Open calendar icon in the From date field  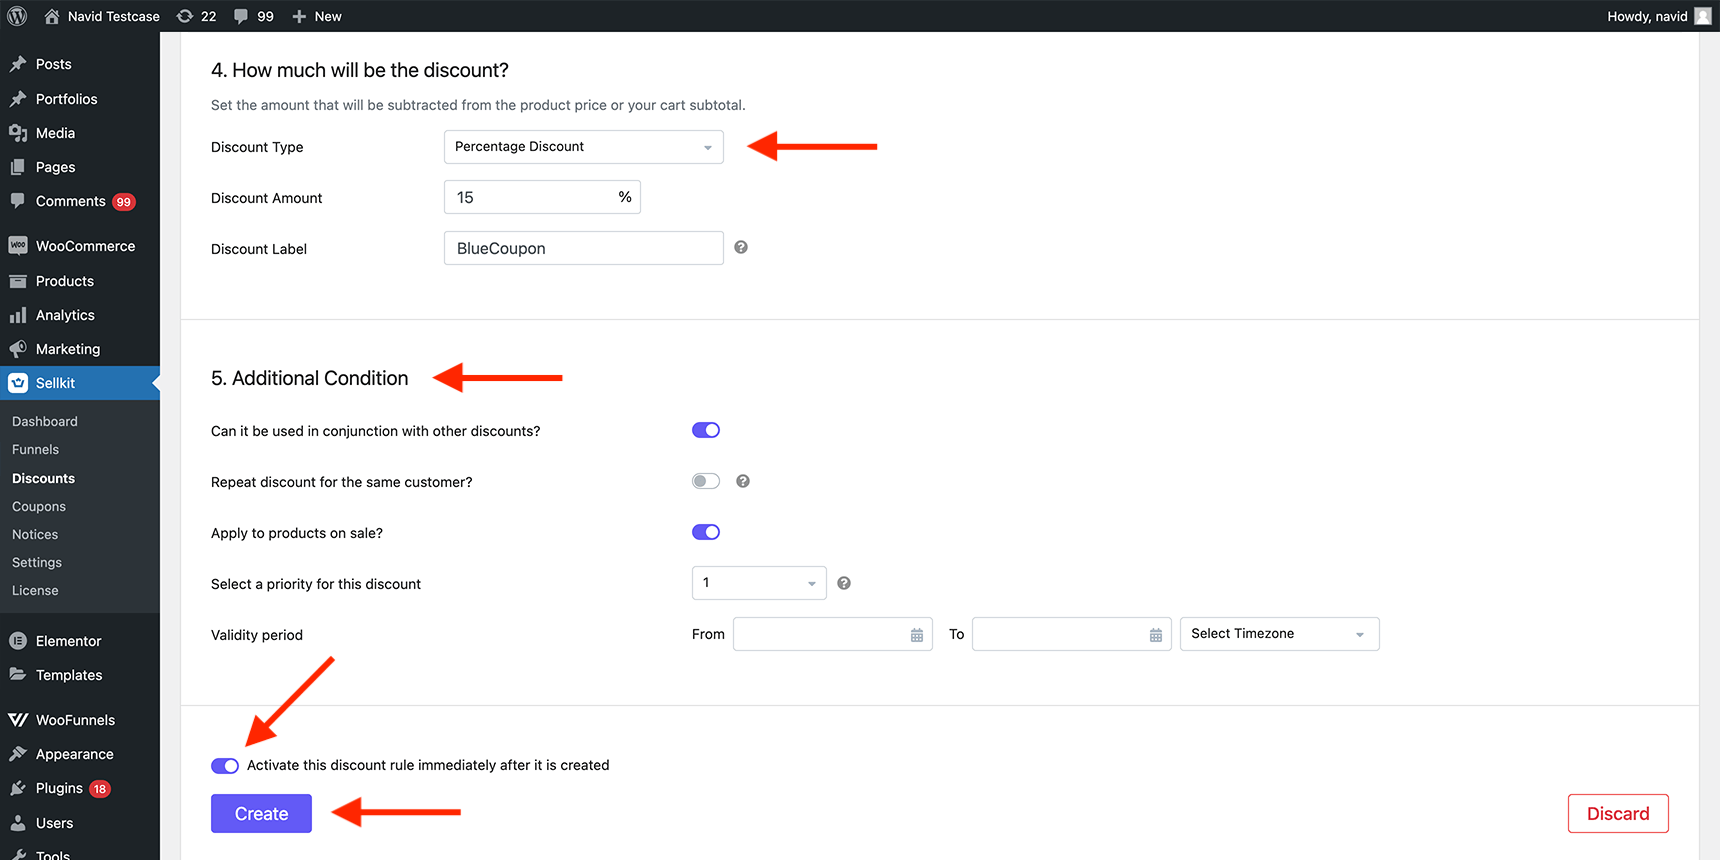(x=917, y=635)
